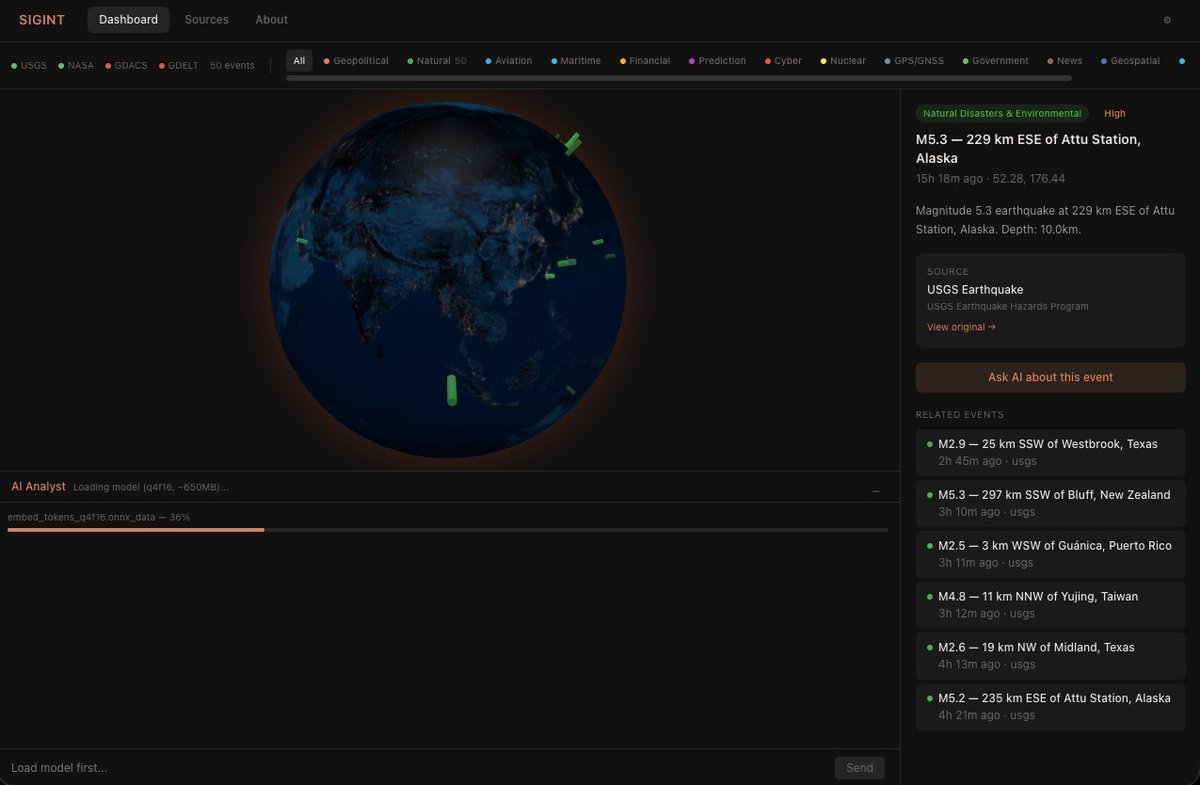1200x785 pixels.
Task: Click the USGS Earthquake source name
Action: [x=975, y=290]
